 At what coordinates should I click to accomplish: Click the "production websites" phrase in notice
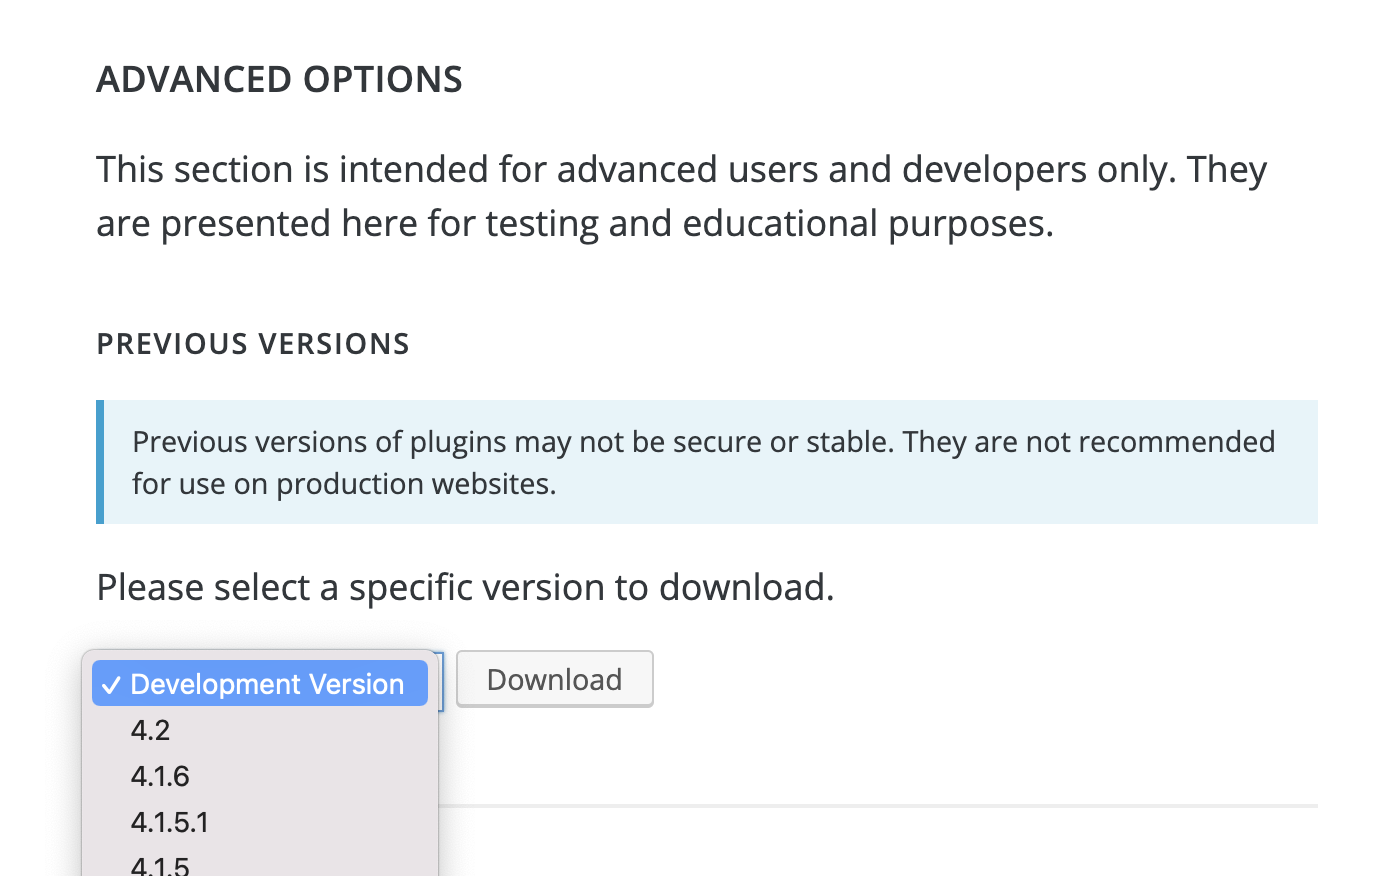pyautogui.click(x=416, y=484)
